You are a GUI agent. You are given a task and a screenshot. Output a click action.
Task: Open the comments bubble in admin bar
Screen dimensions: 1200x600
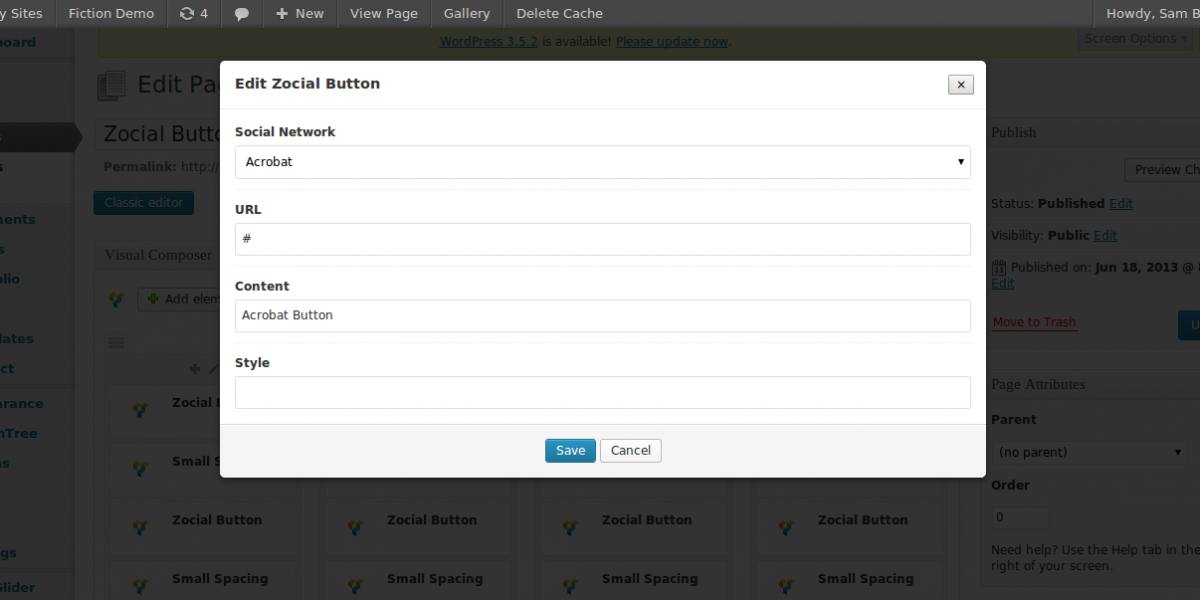click(x=242, y=13)
